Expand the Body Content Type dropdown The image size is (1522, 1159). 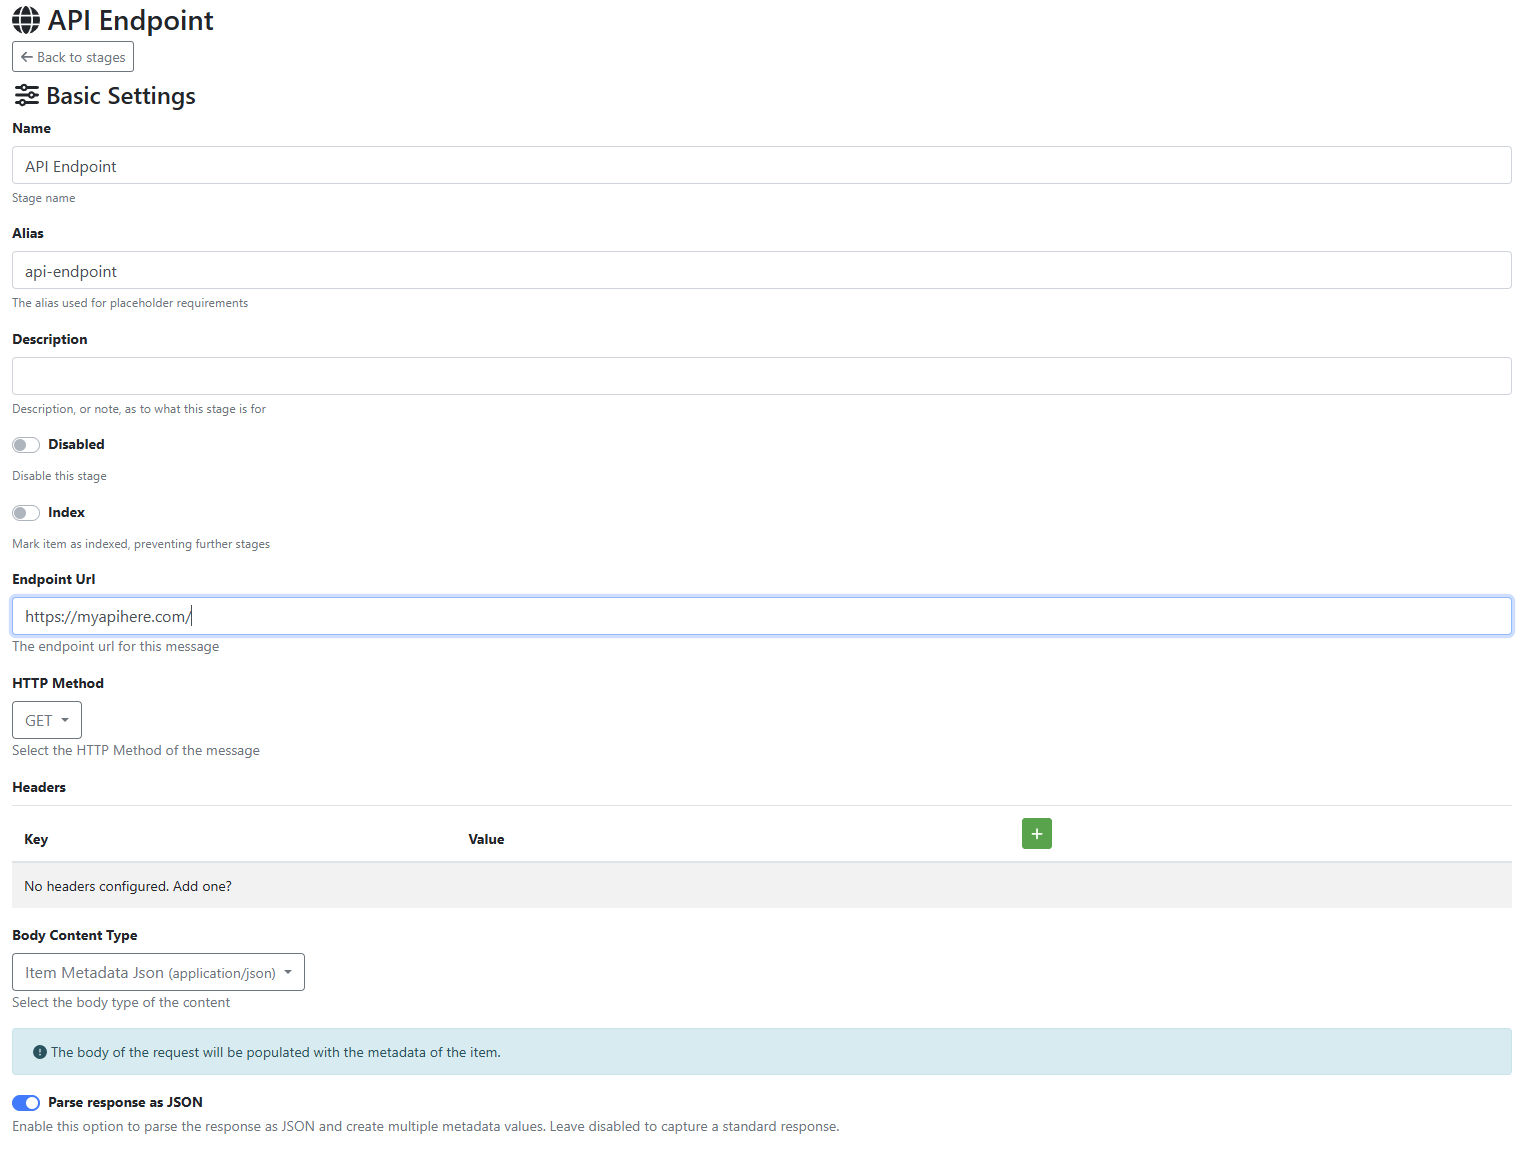tap(158, 972)
